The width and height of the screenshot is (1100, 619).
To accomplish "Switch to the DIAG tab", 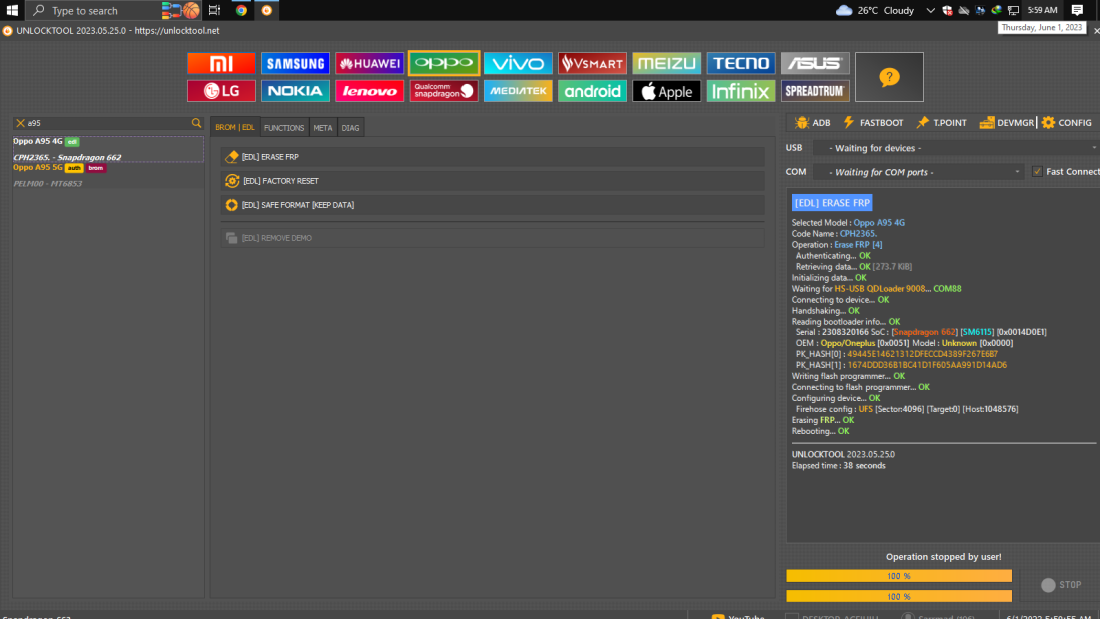I will 350,128.
